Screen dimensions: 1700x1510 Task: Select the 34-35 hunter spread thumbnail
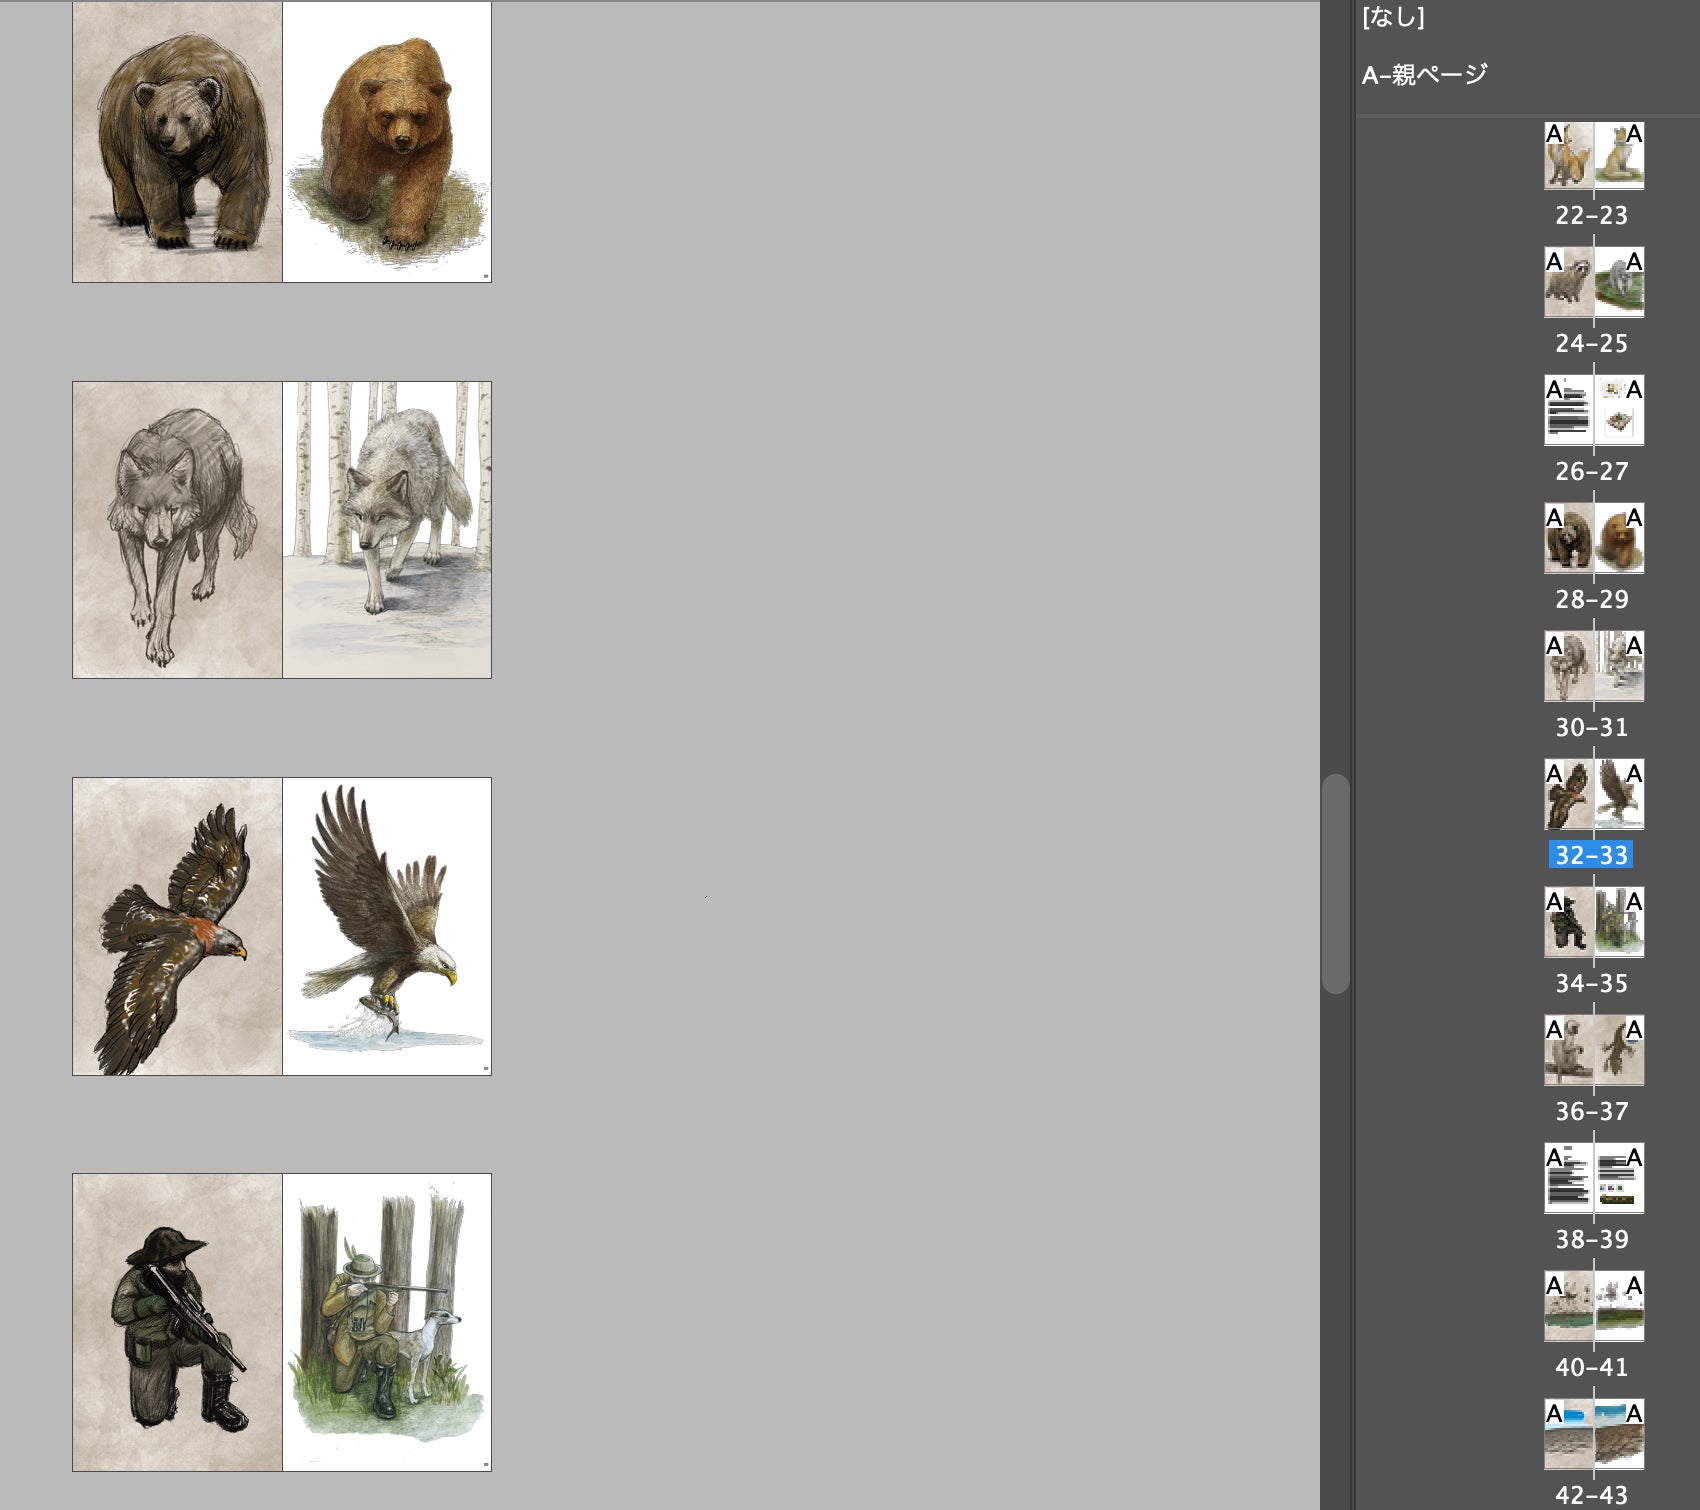click(1593, 923)
